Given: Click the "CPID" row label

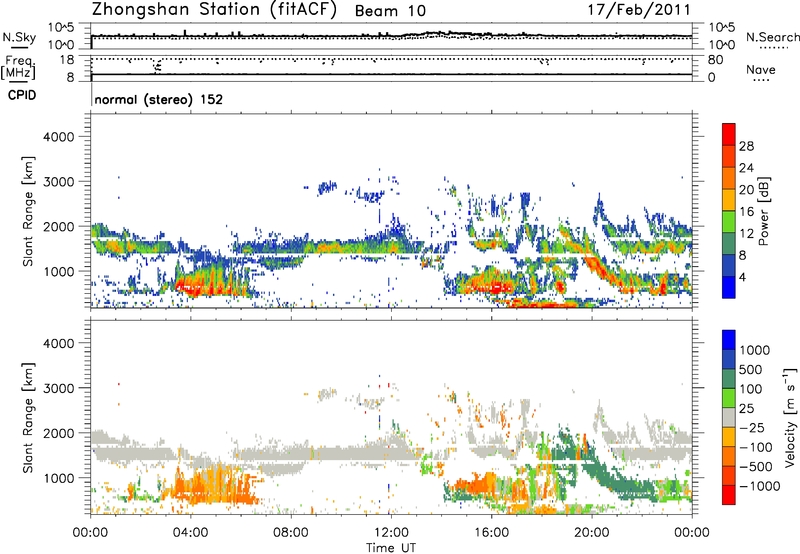Looking at the screenshot, I should click(x=22, y=95).
